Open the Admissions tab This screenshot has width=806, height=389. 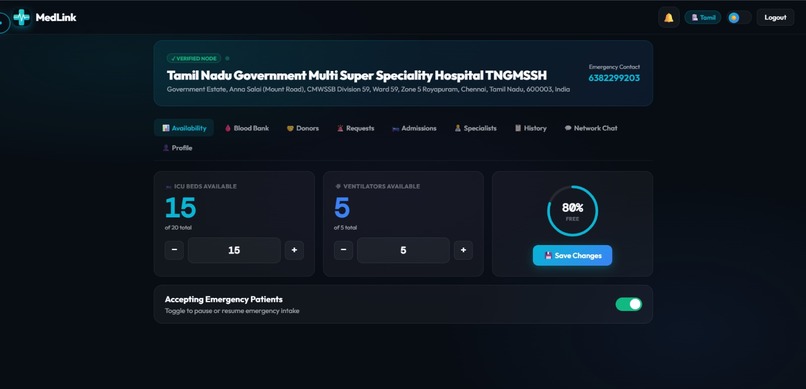[x=414, y=128]
